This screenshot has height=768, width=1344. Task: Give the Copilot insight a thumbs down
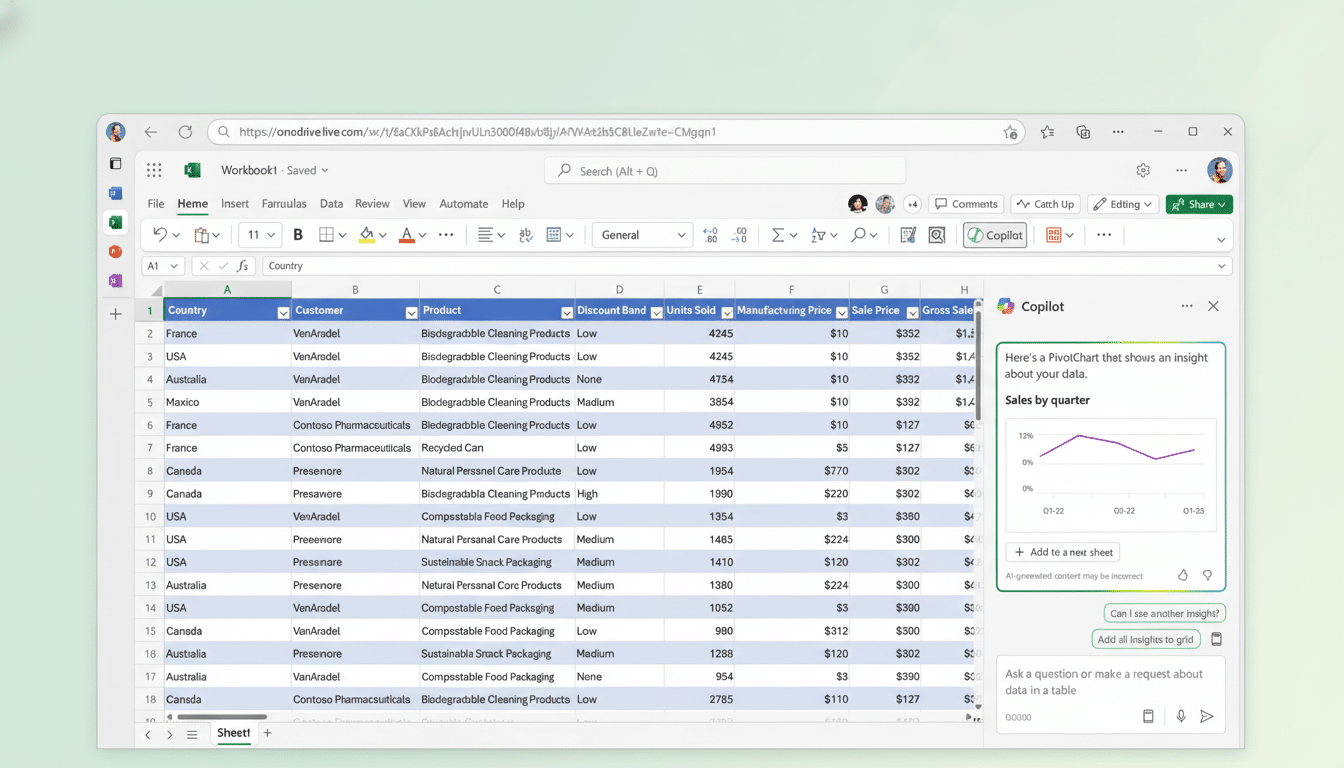pos(1207,575)
